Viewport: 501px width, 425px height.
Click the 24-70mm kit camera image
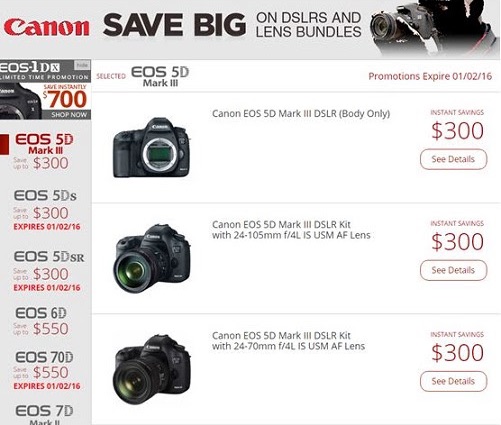152,369
